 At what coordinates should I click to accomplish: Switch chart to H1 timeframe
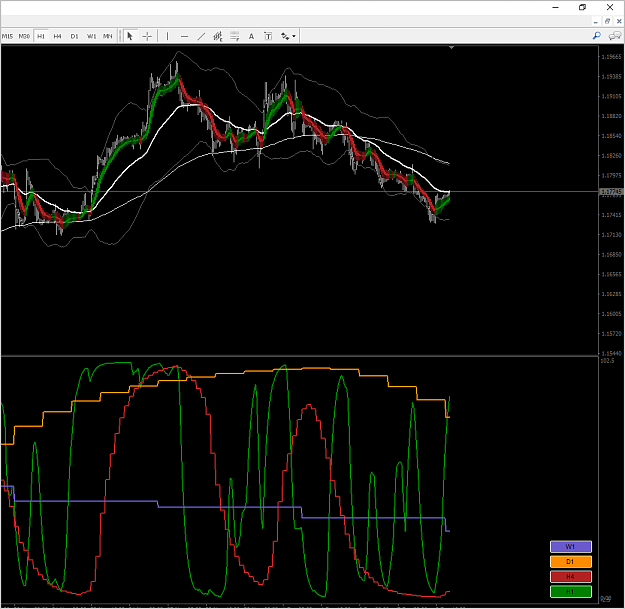point(41,36)
